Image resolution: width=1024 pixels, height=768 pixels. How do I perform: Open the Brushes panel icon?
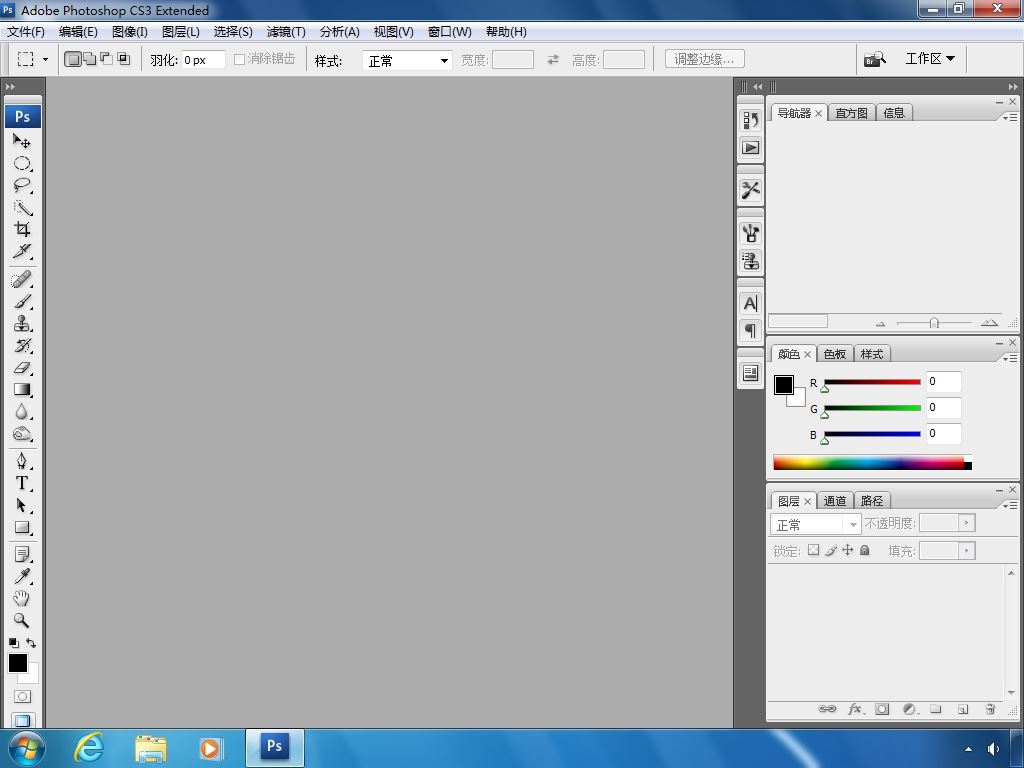[x=750, y=233]
